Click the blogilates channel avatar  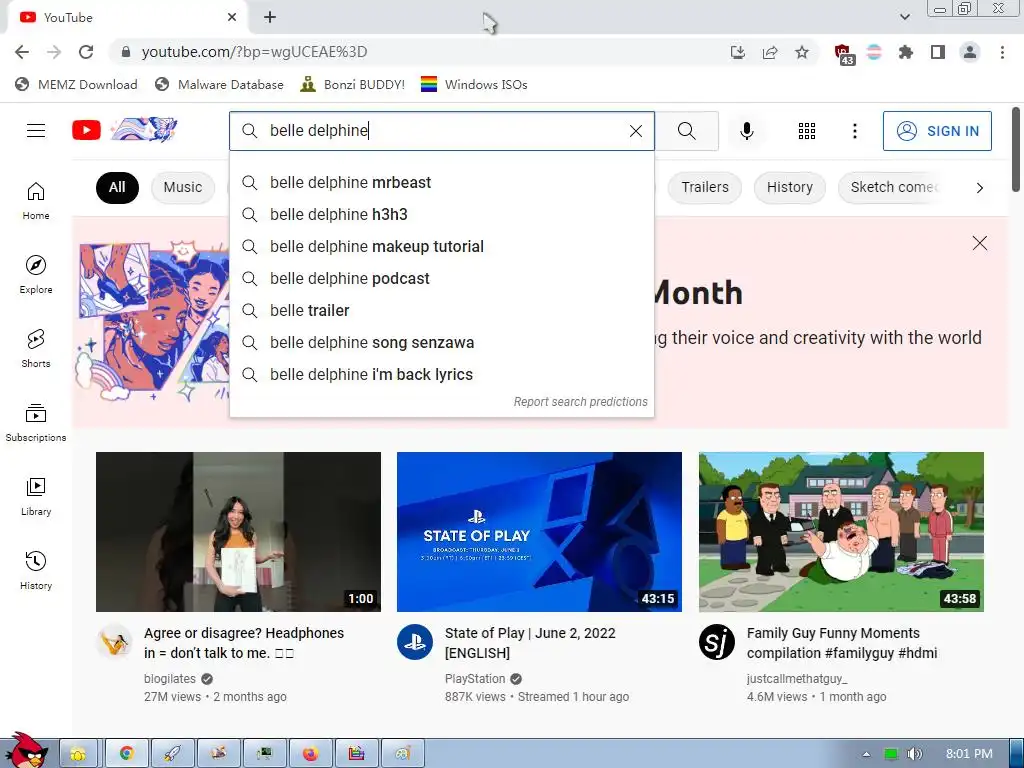(x=114, y=642)
